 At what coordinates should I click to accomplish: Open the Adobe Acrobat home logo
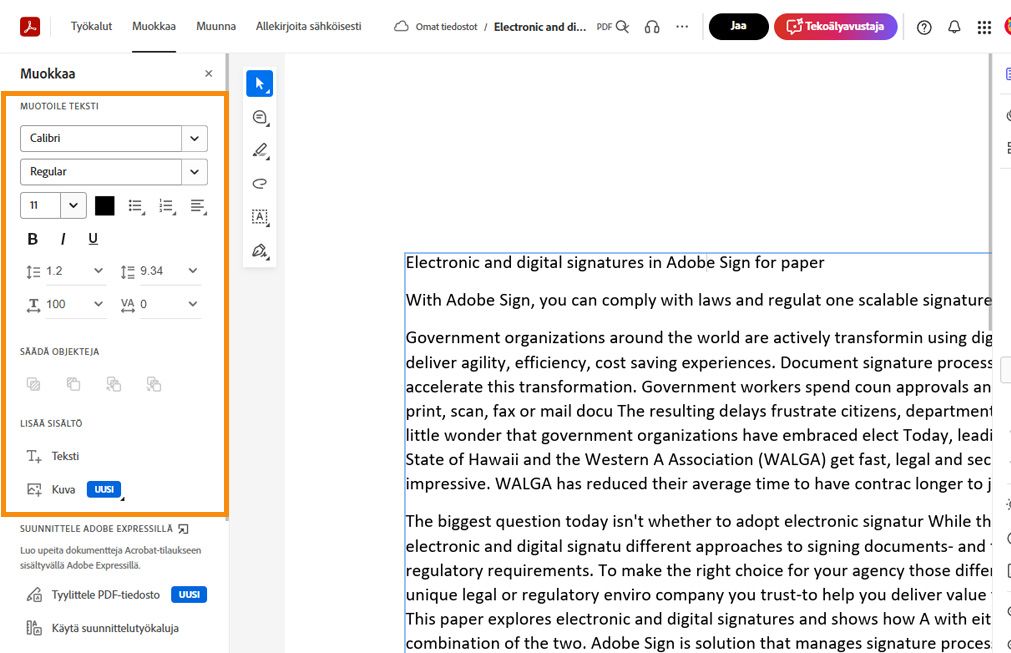[x=30, y=26]
